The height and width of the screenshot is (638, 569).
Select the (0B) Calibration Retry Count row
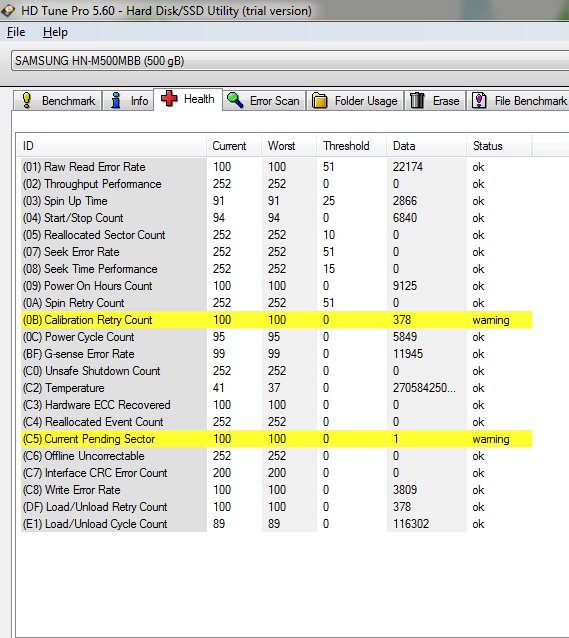276,320
